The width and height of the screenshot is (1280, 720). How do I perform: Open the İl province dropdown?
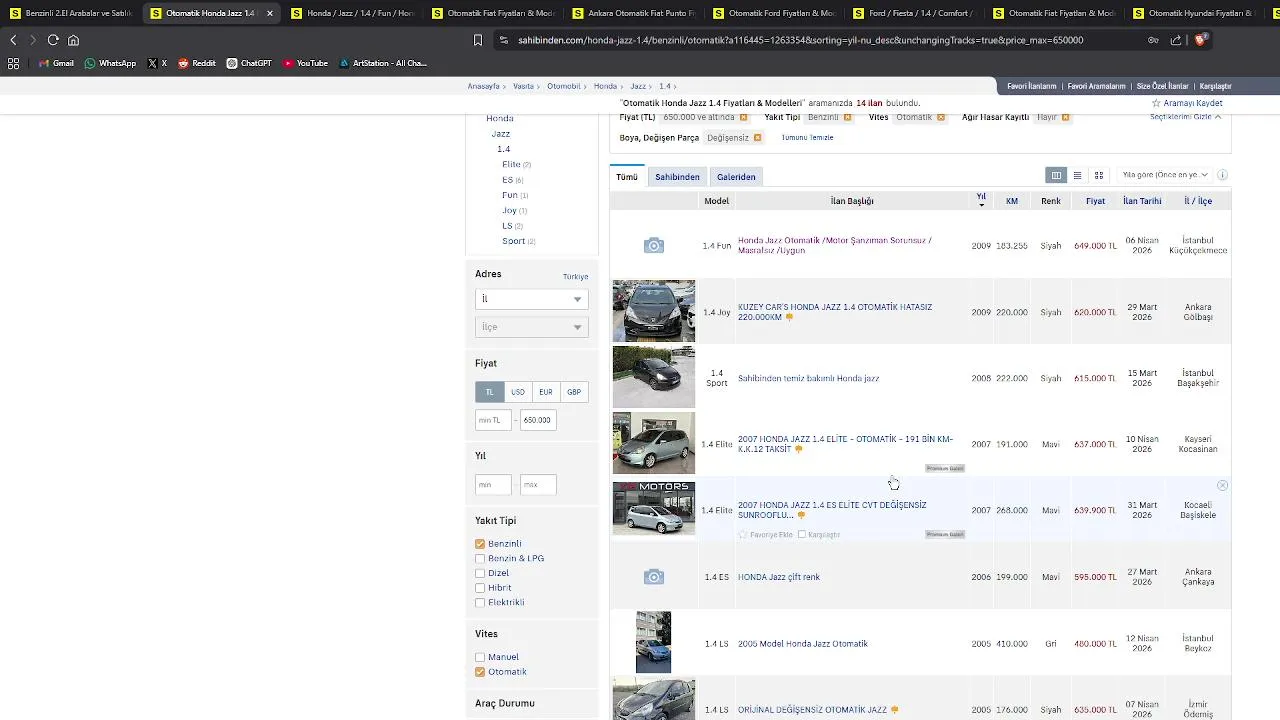[x=531, y=299]
